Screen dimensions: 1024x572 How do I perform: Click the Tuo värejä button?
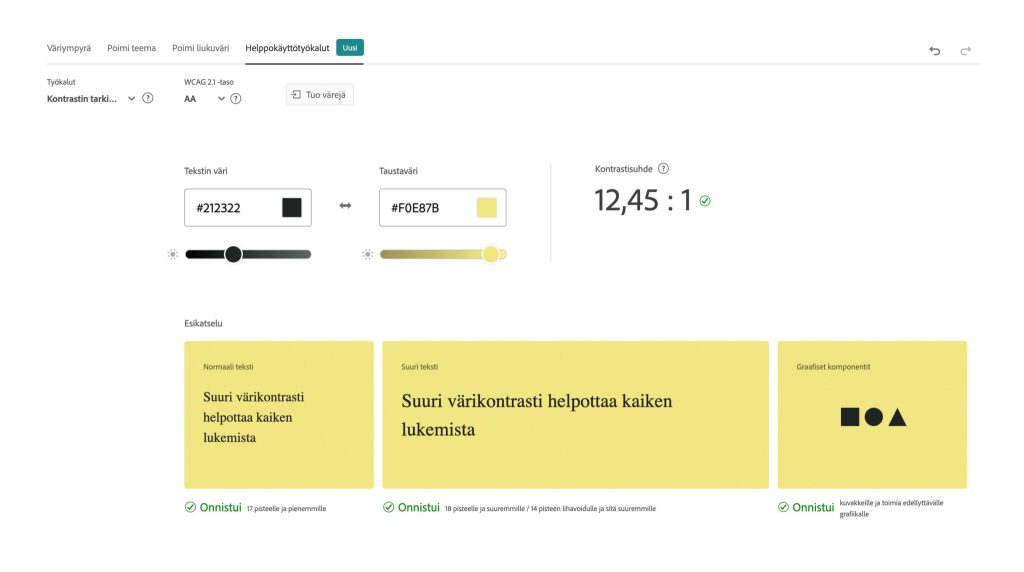(320, 95)
